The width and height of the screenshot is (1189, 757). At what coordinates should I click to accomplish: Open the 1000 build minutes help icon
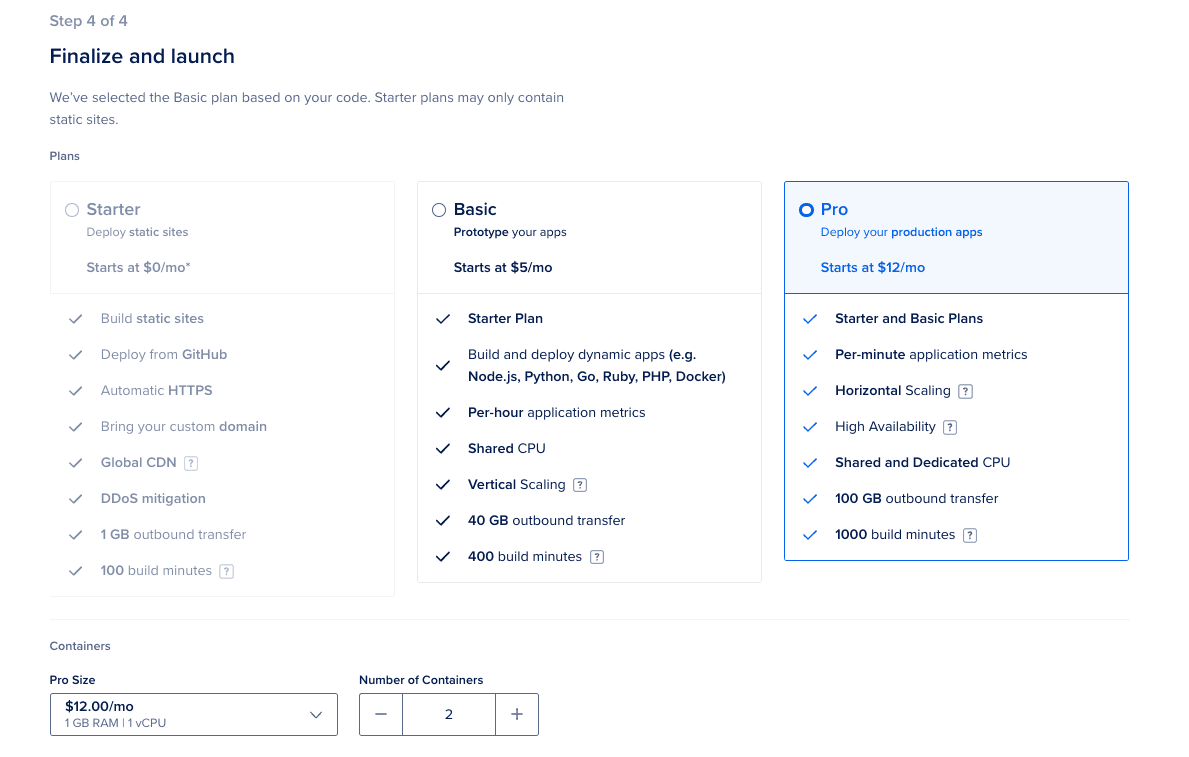point(968,534)
